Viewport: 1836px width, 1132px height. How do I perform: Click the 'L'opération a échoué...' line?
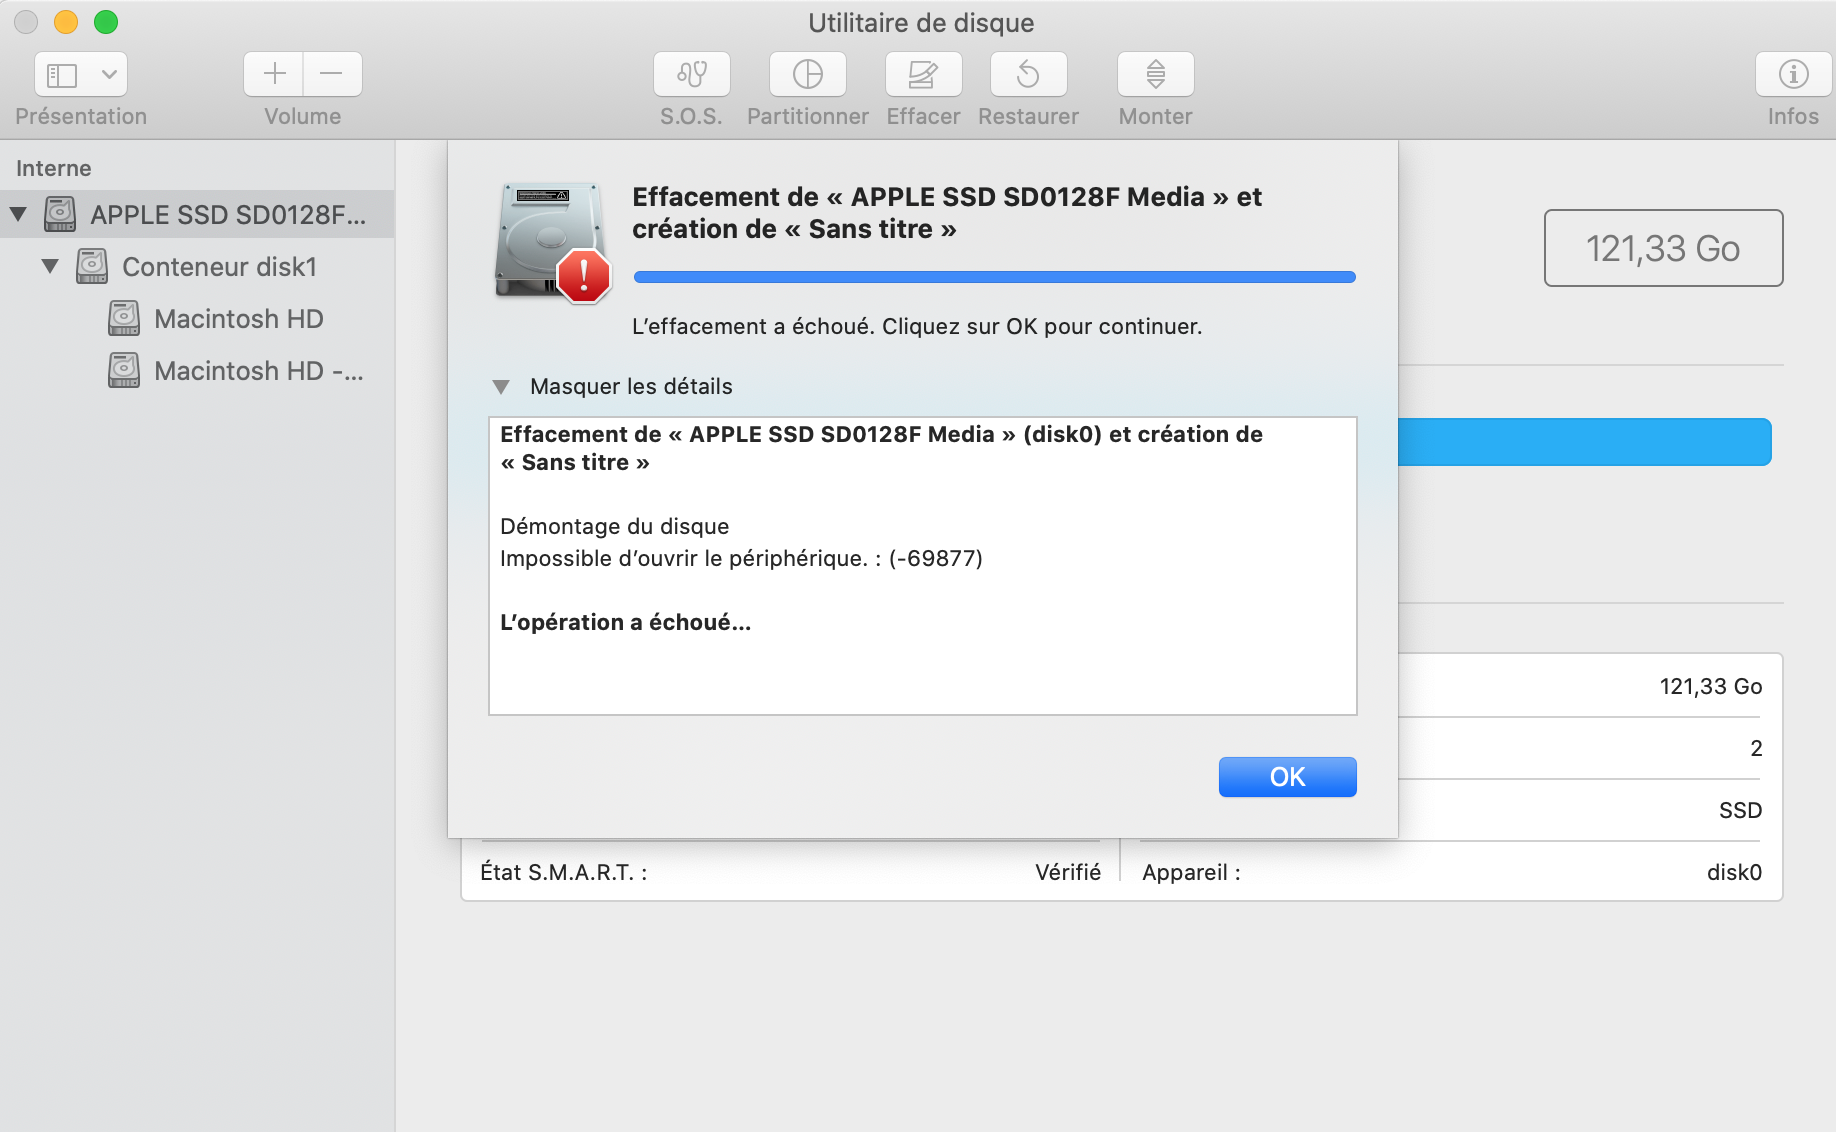pos(625,622)
